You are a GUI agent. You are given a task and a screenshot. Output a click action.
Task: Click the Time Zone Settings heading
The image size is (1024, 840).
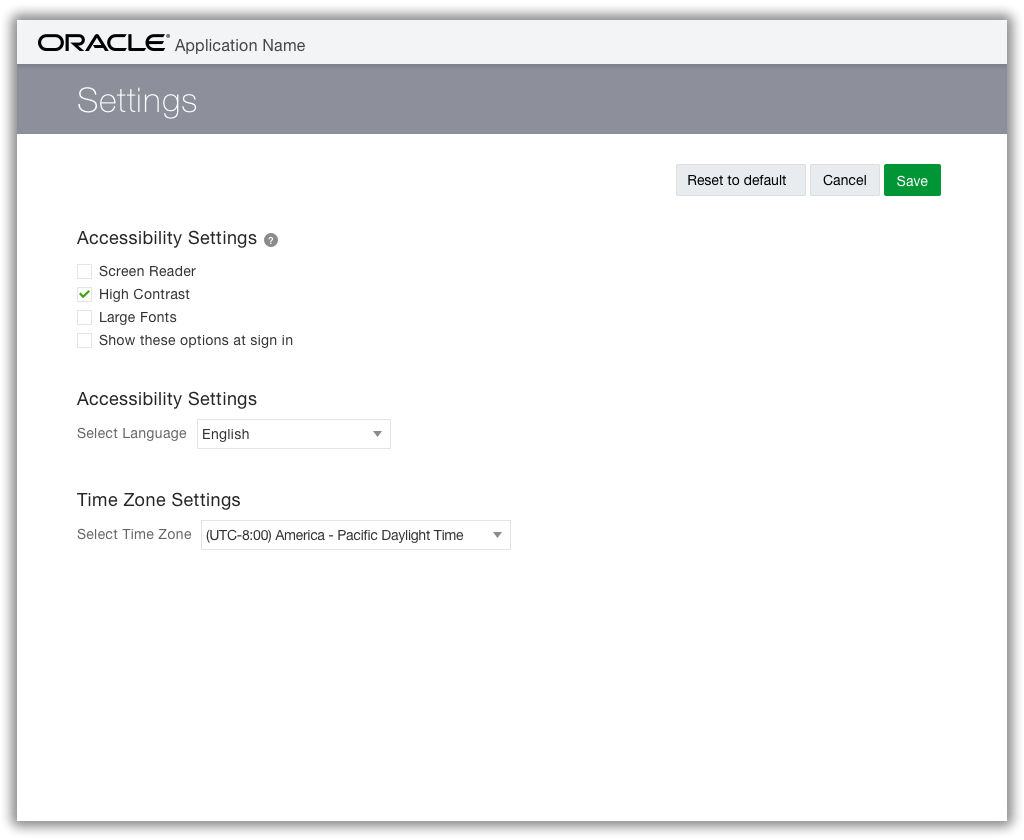159,499
